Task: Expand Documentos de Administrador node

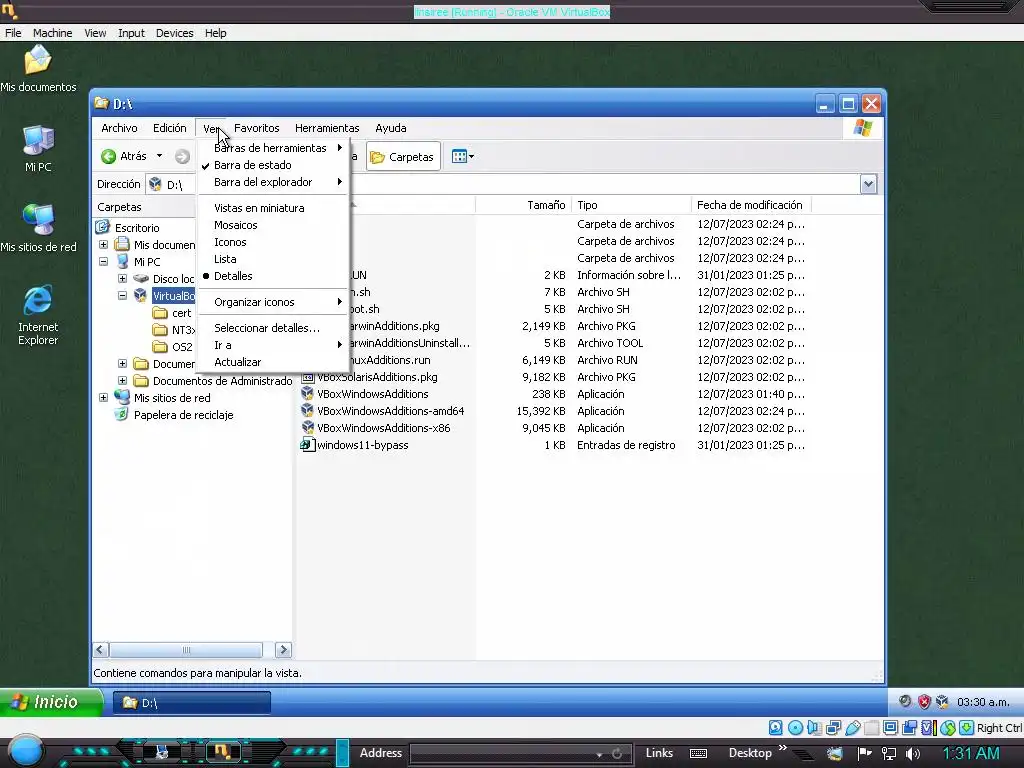Action: (x=122, y=381)
